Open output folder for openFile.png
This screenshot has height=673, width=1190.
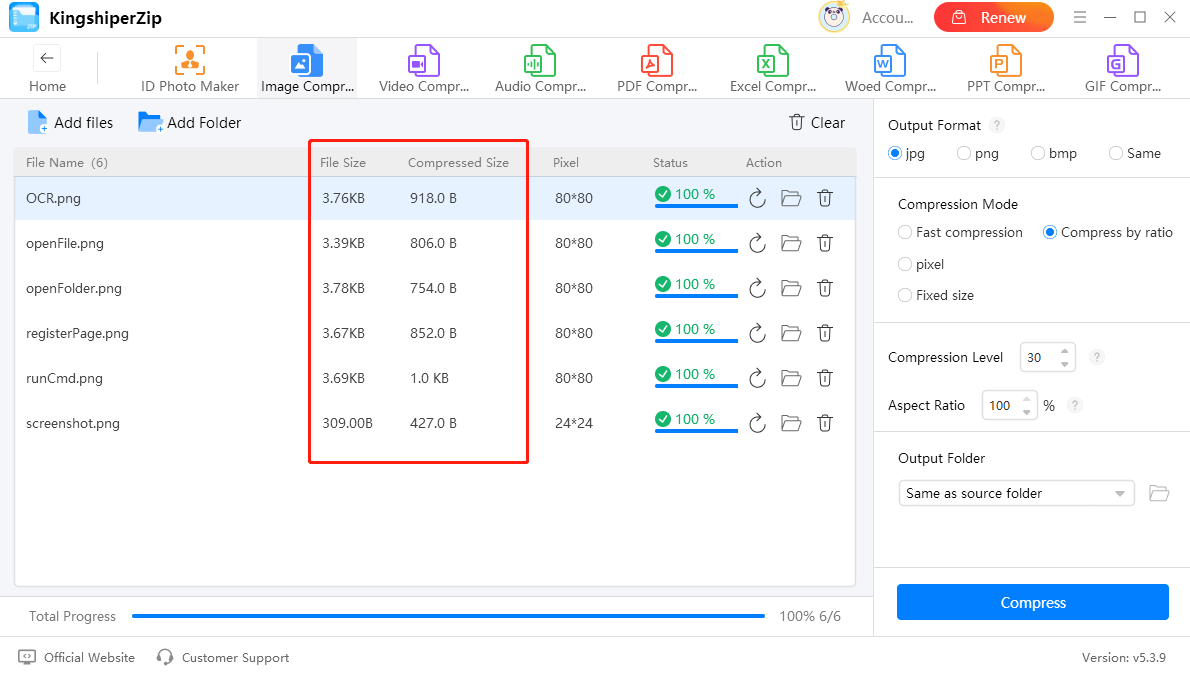coord(791,243)
